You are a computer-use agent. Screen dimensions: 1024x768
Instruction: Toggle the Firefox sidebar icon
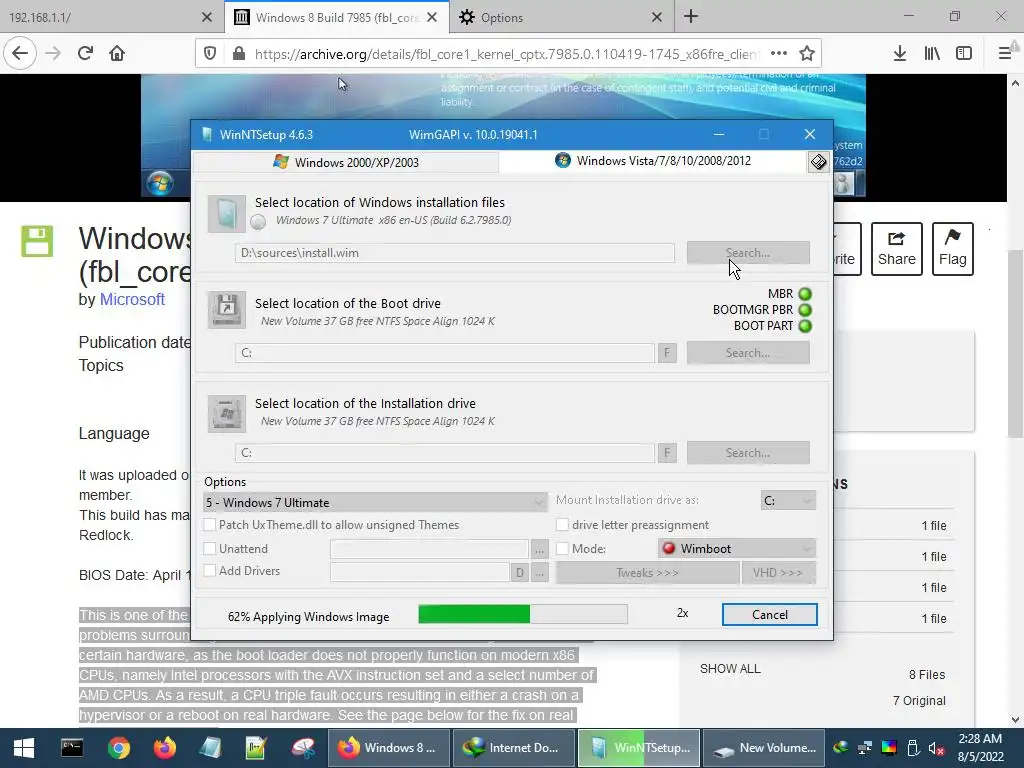pos(964,54)
